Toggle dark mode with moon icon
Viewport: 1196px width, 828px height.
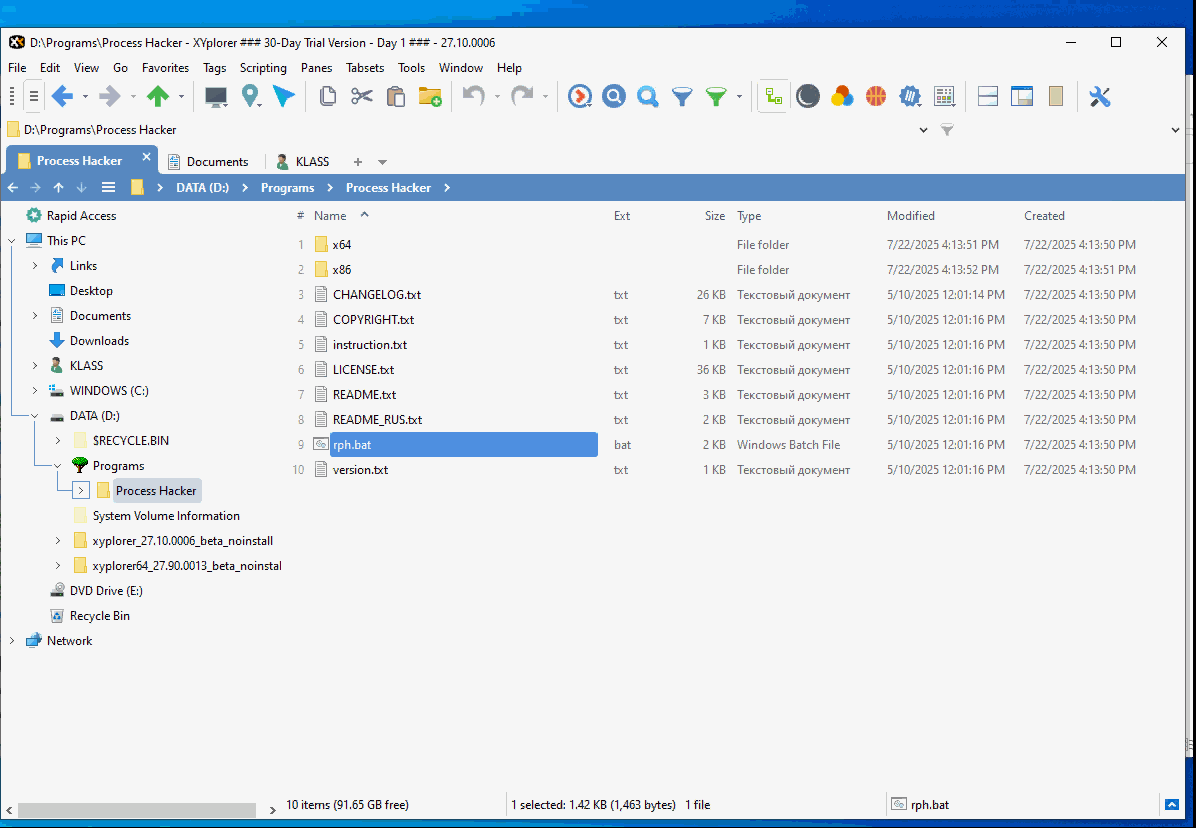coord(808,97)
